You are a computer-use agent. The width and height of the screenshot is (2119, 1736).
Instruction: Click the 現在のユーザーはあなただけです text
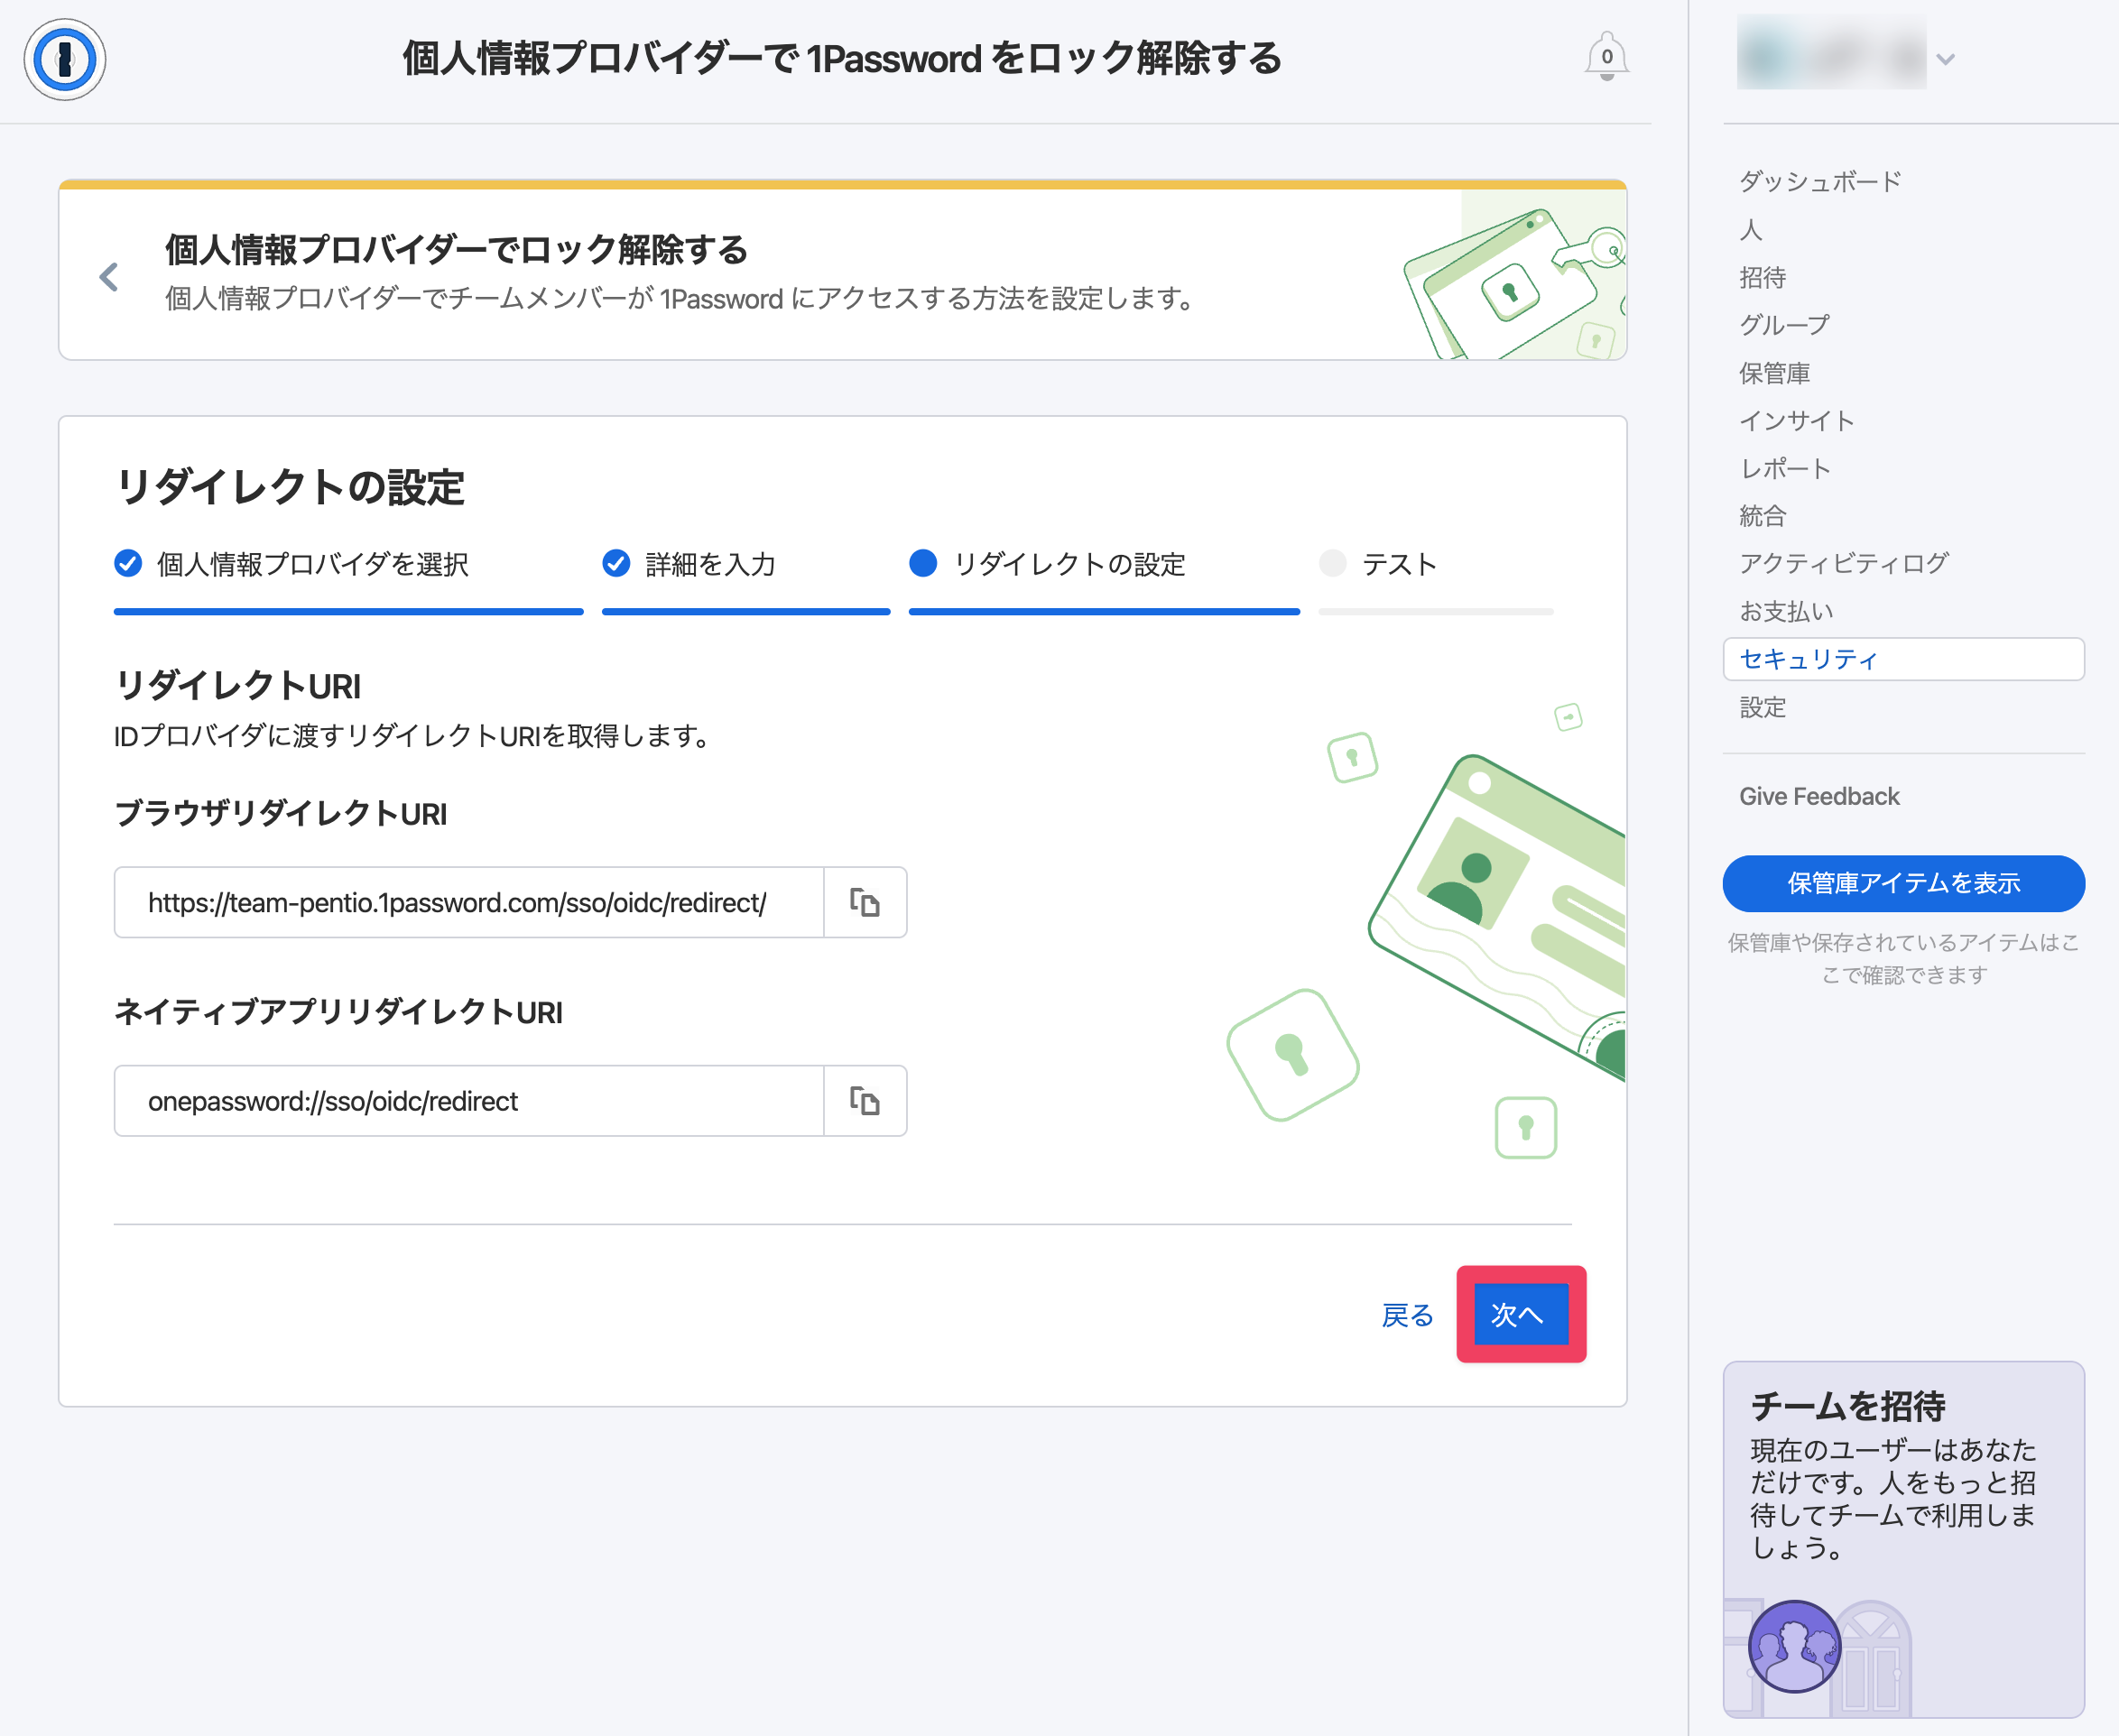tap(1893, 1499)
